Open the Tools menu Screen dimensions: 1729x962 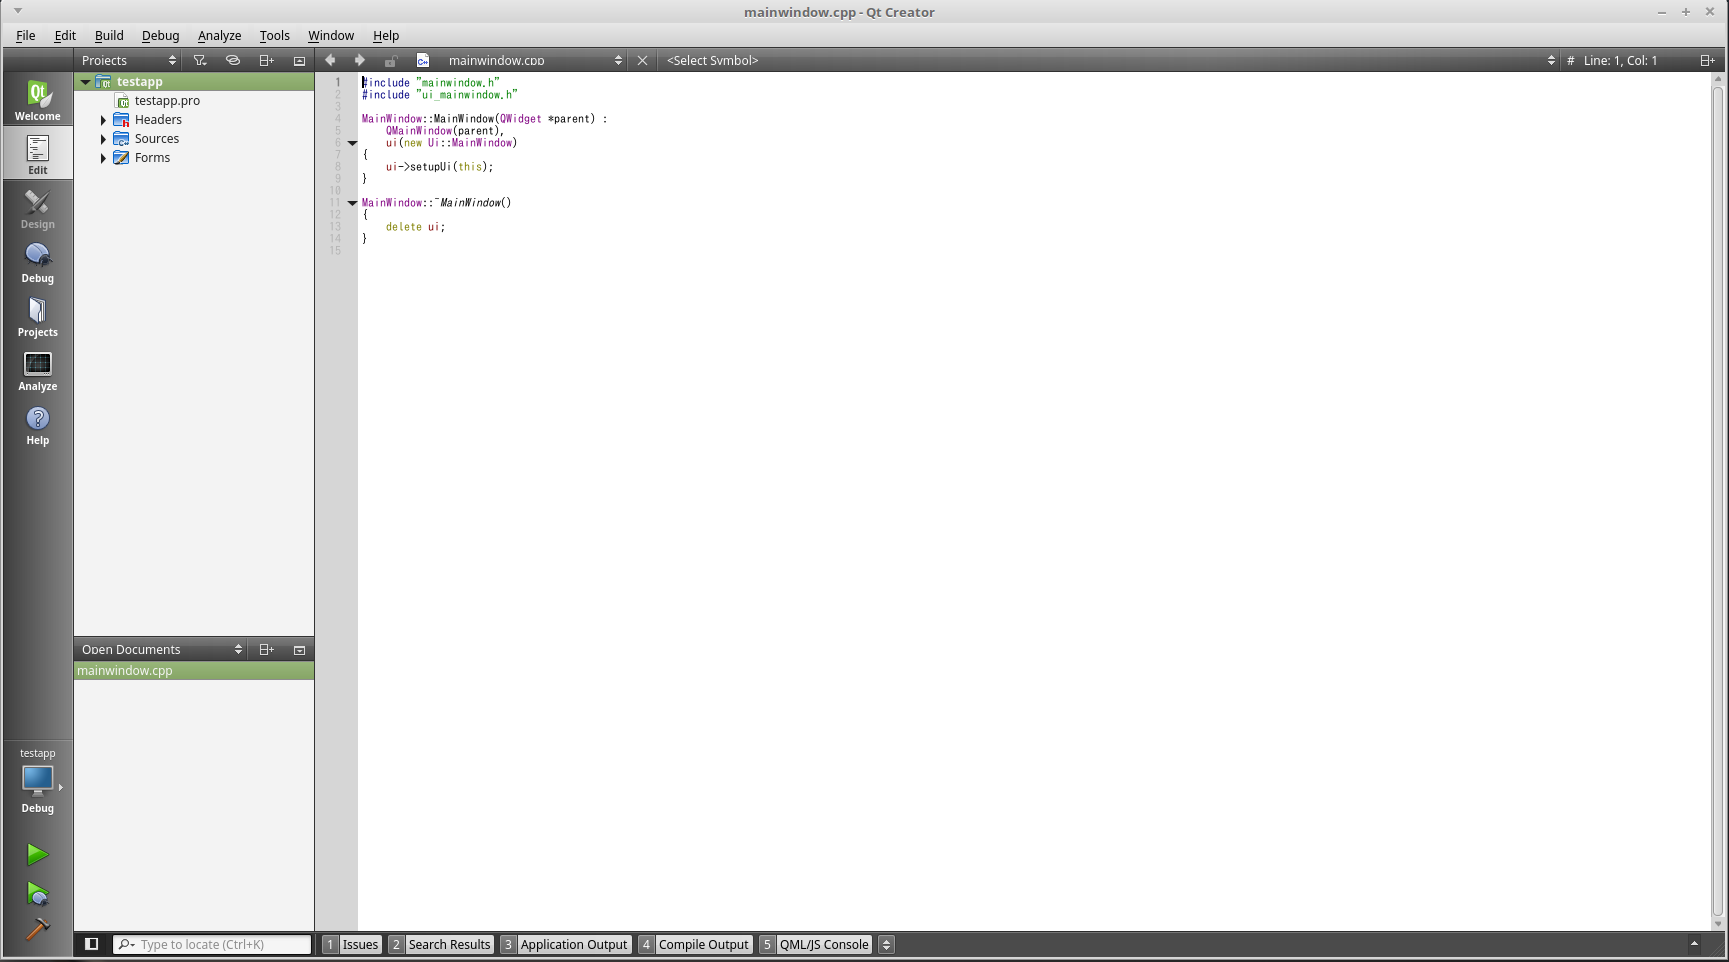274,35
